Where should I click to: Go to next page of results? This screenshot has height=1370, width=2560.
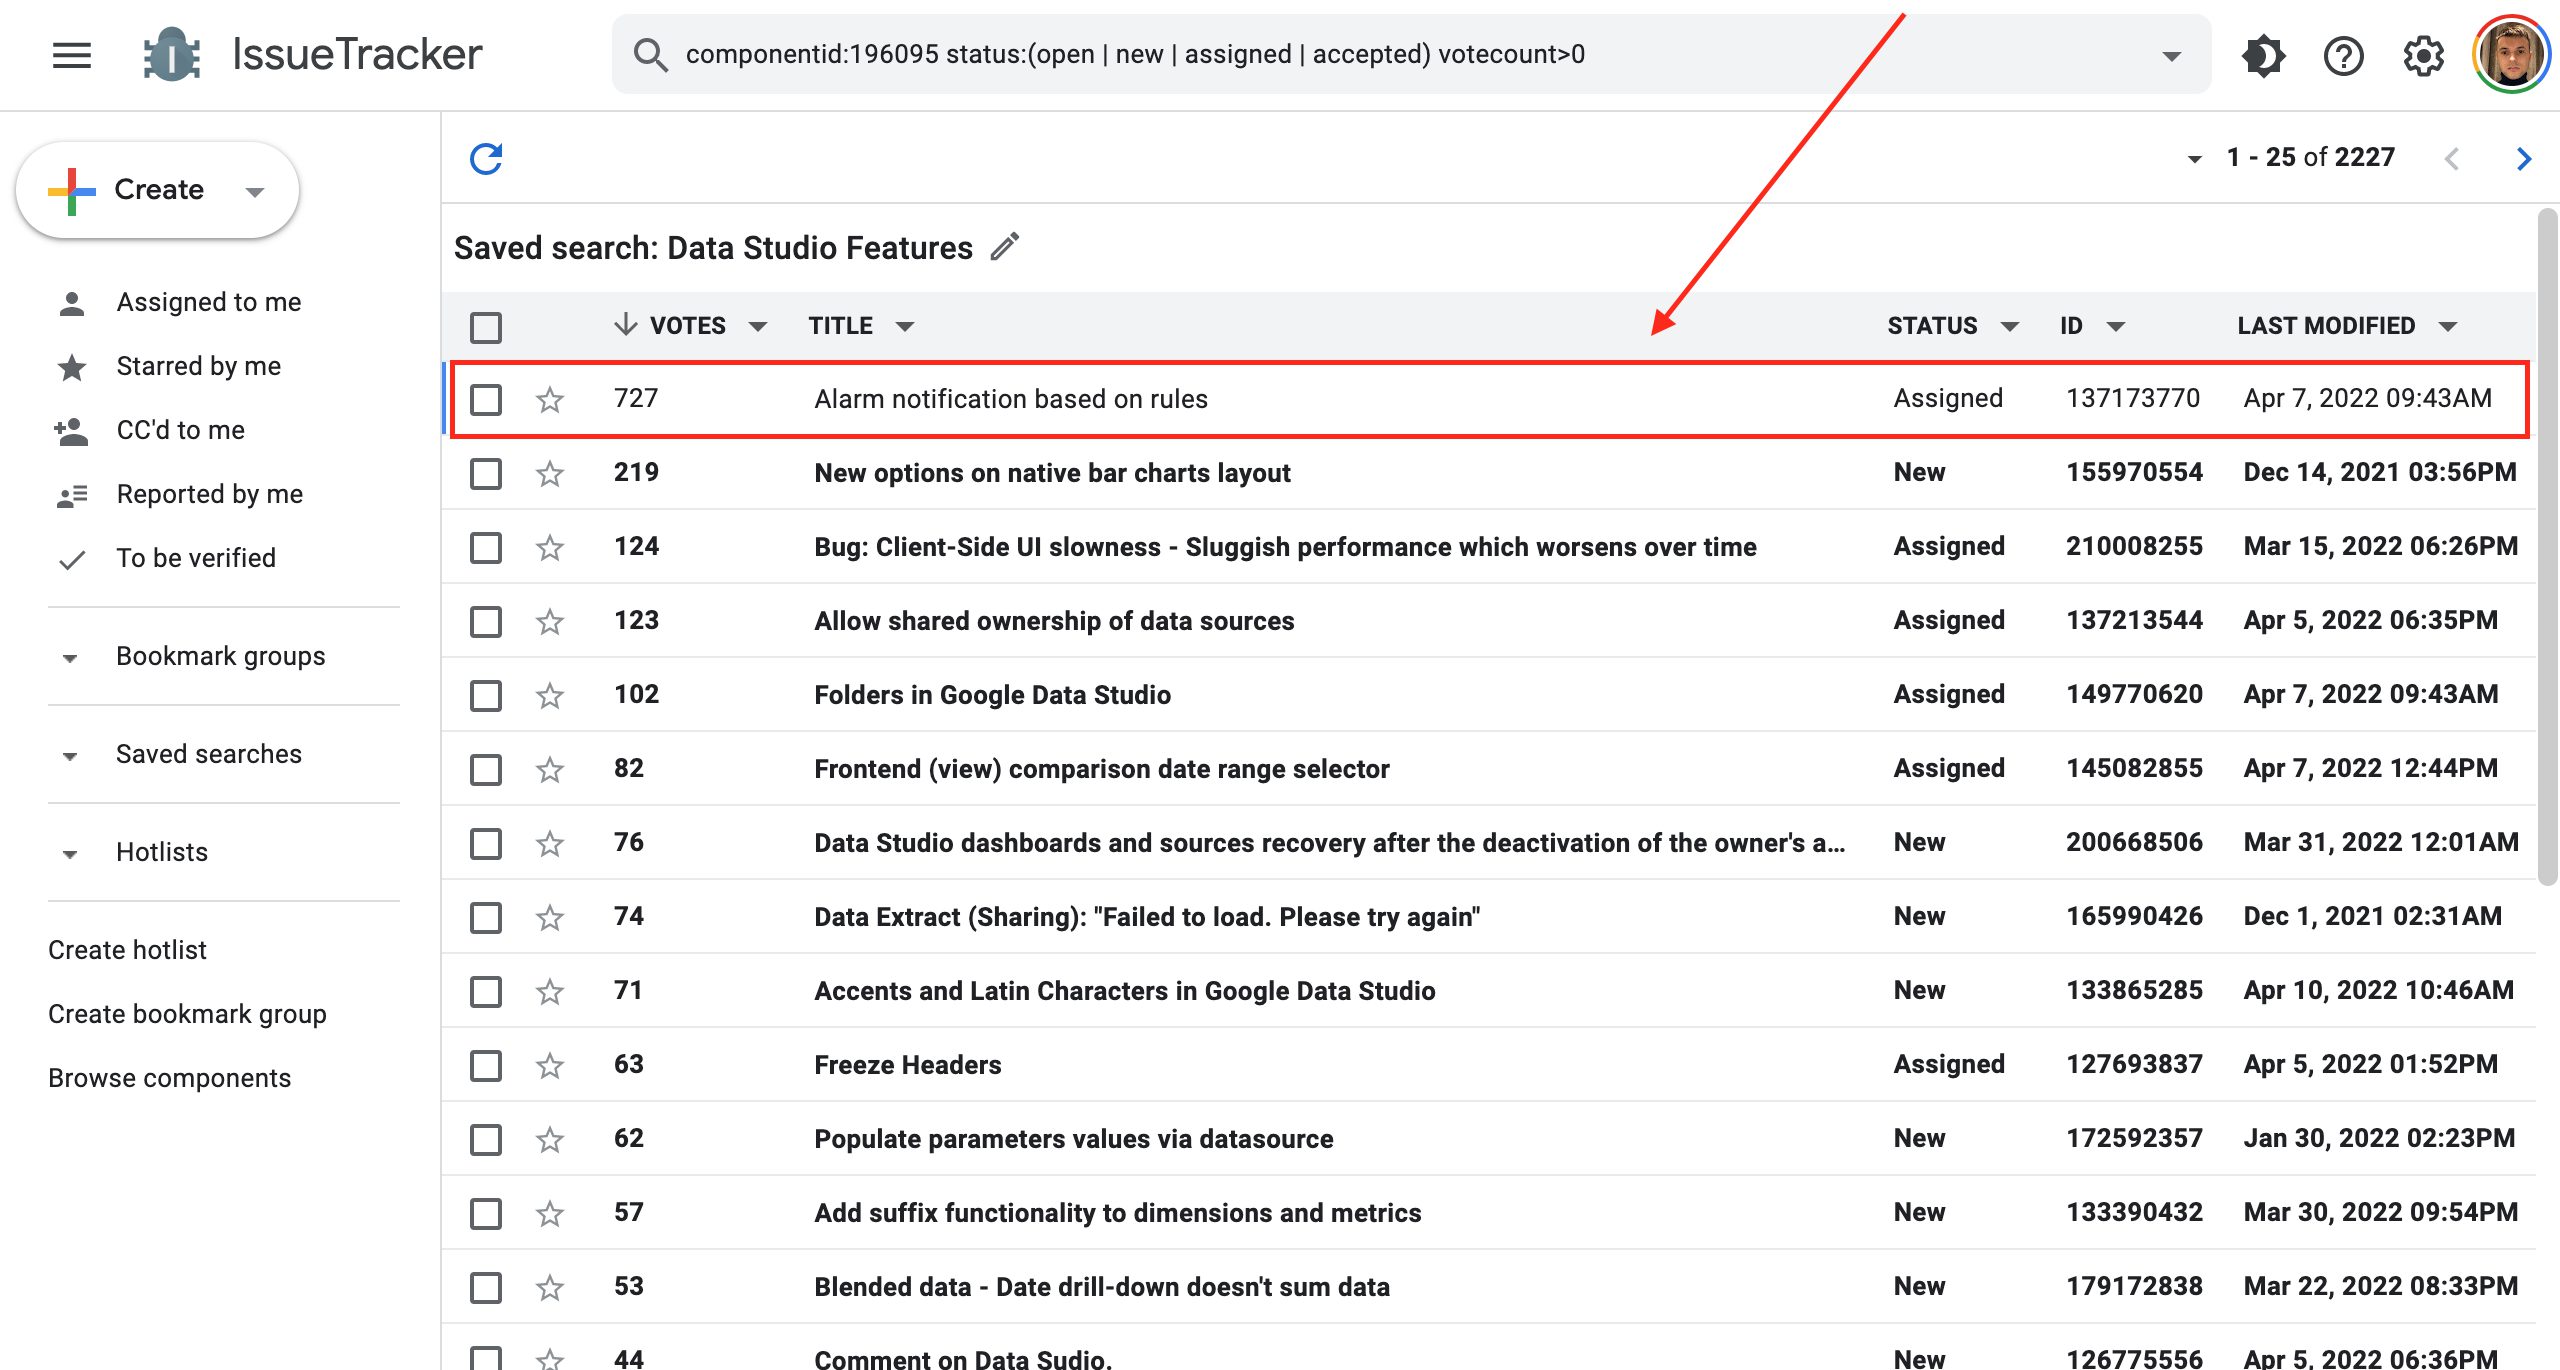point(2523,158)
